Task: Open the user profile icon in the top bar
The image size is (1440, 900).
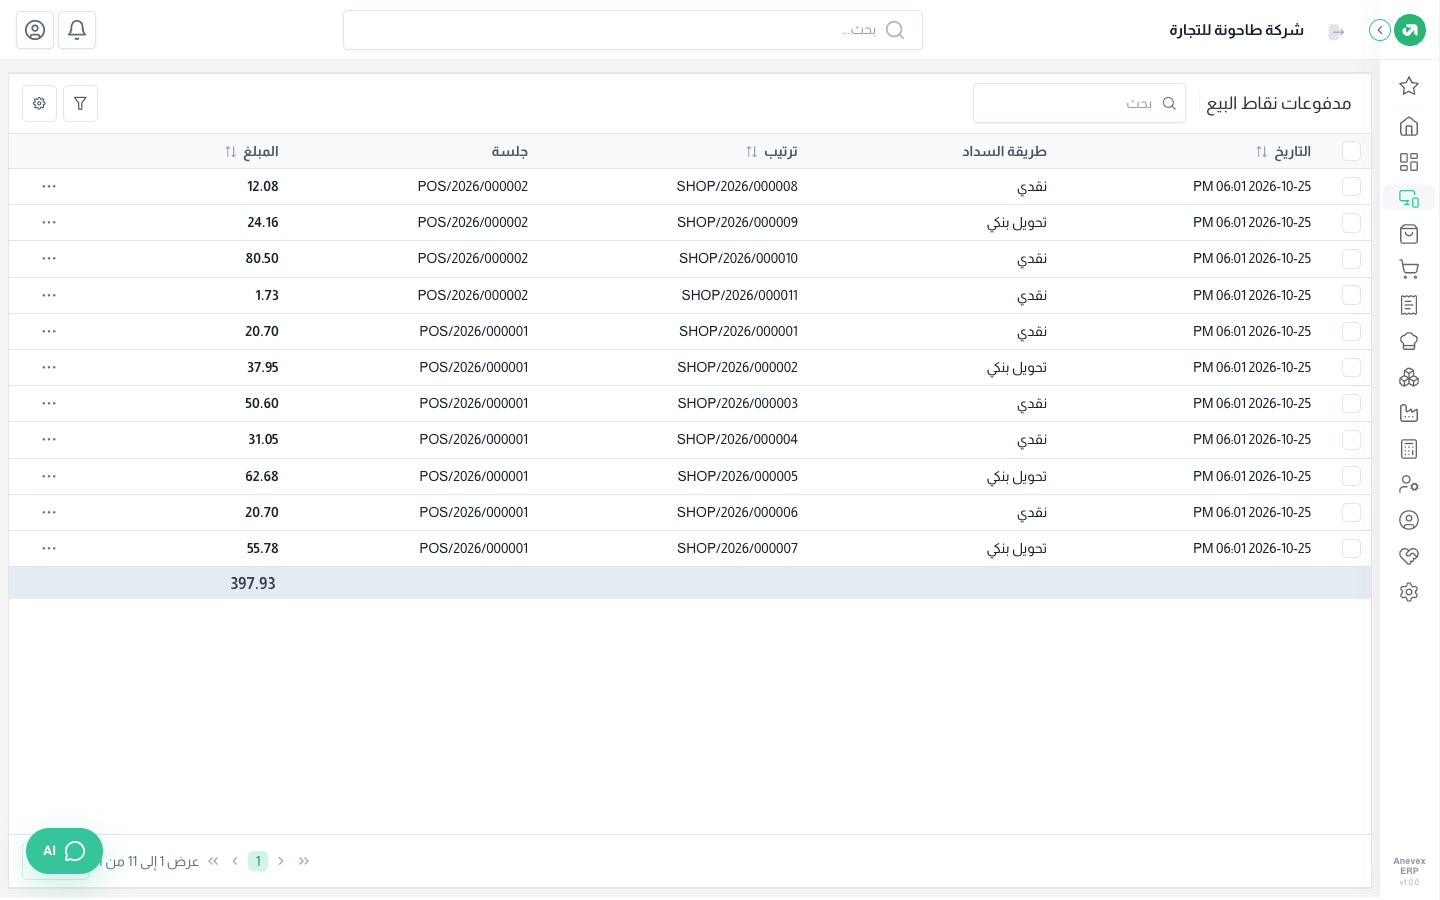Action: point(35,30)
